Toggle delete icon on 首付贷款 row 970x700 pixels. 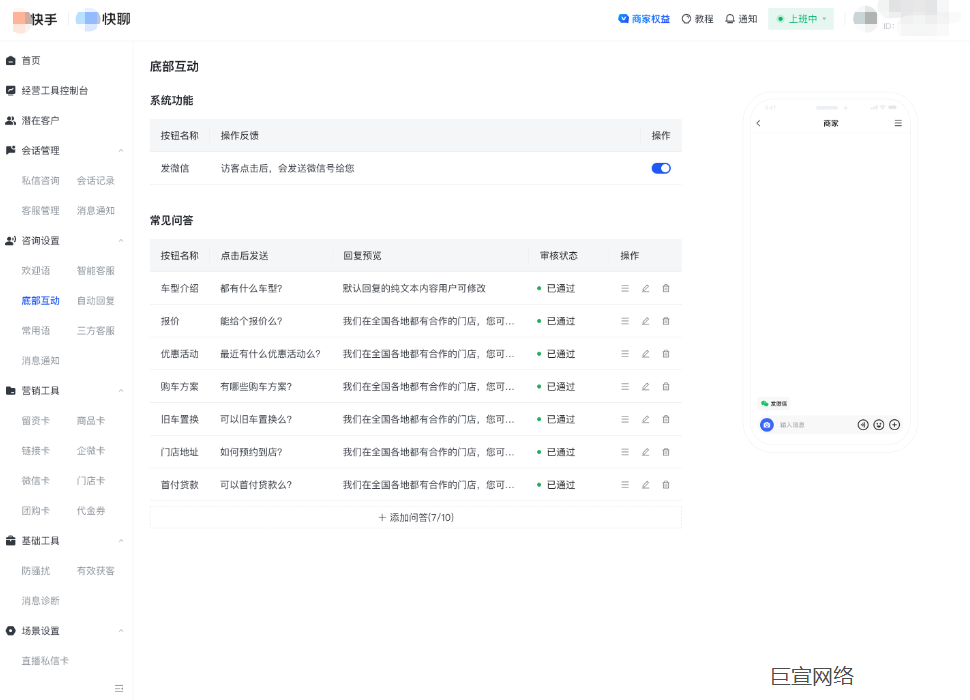click(x=665, y=485)
